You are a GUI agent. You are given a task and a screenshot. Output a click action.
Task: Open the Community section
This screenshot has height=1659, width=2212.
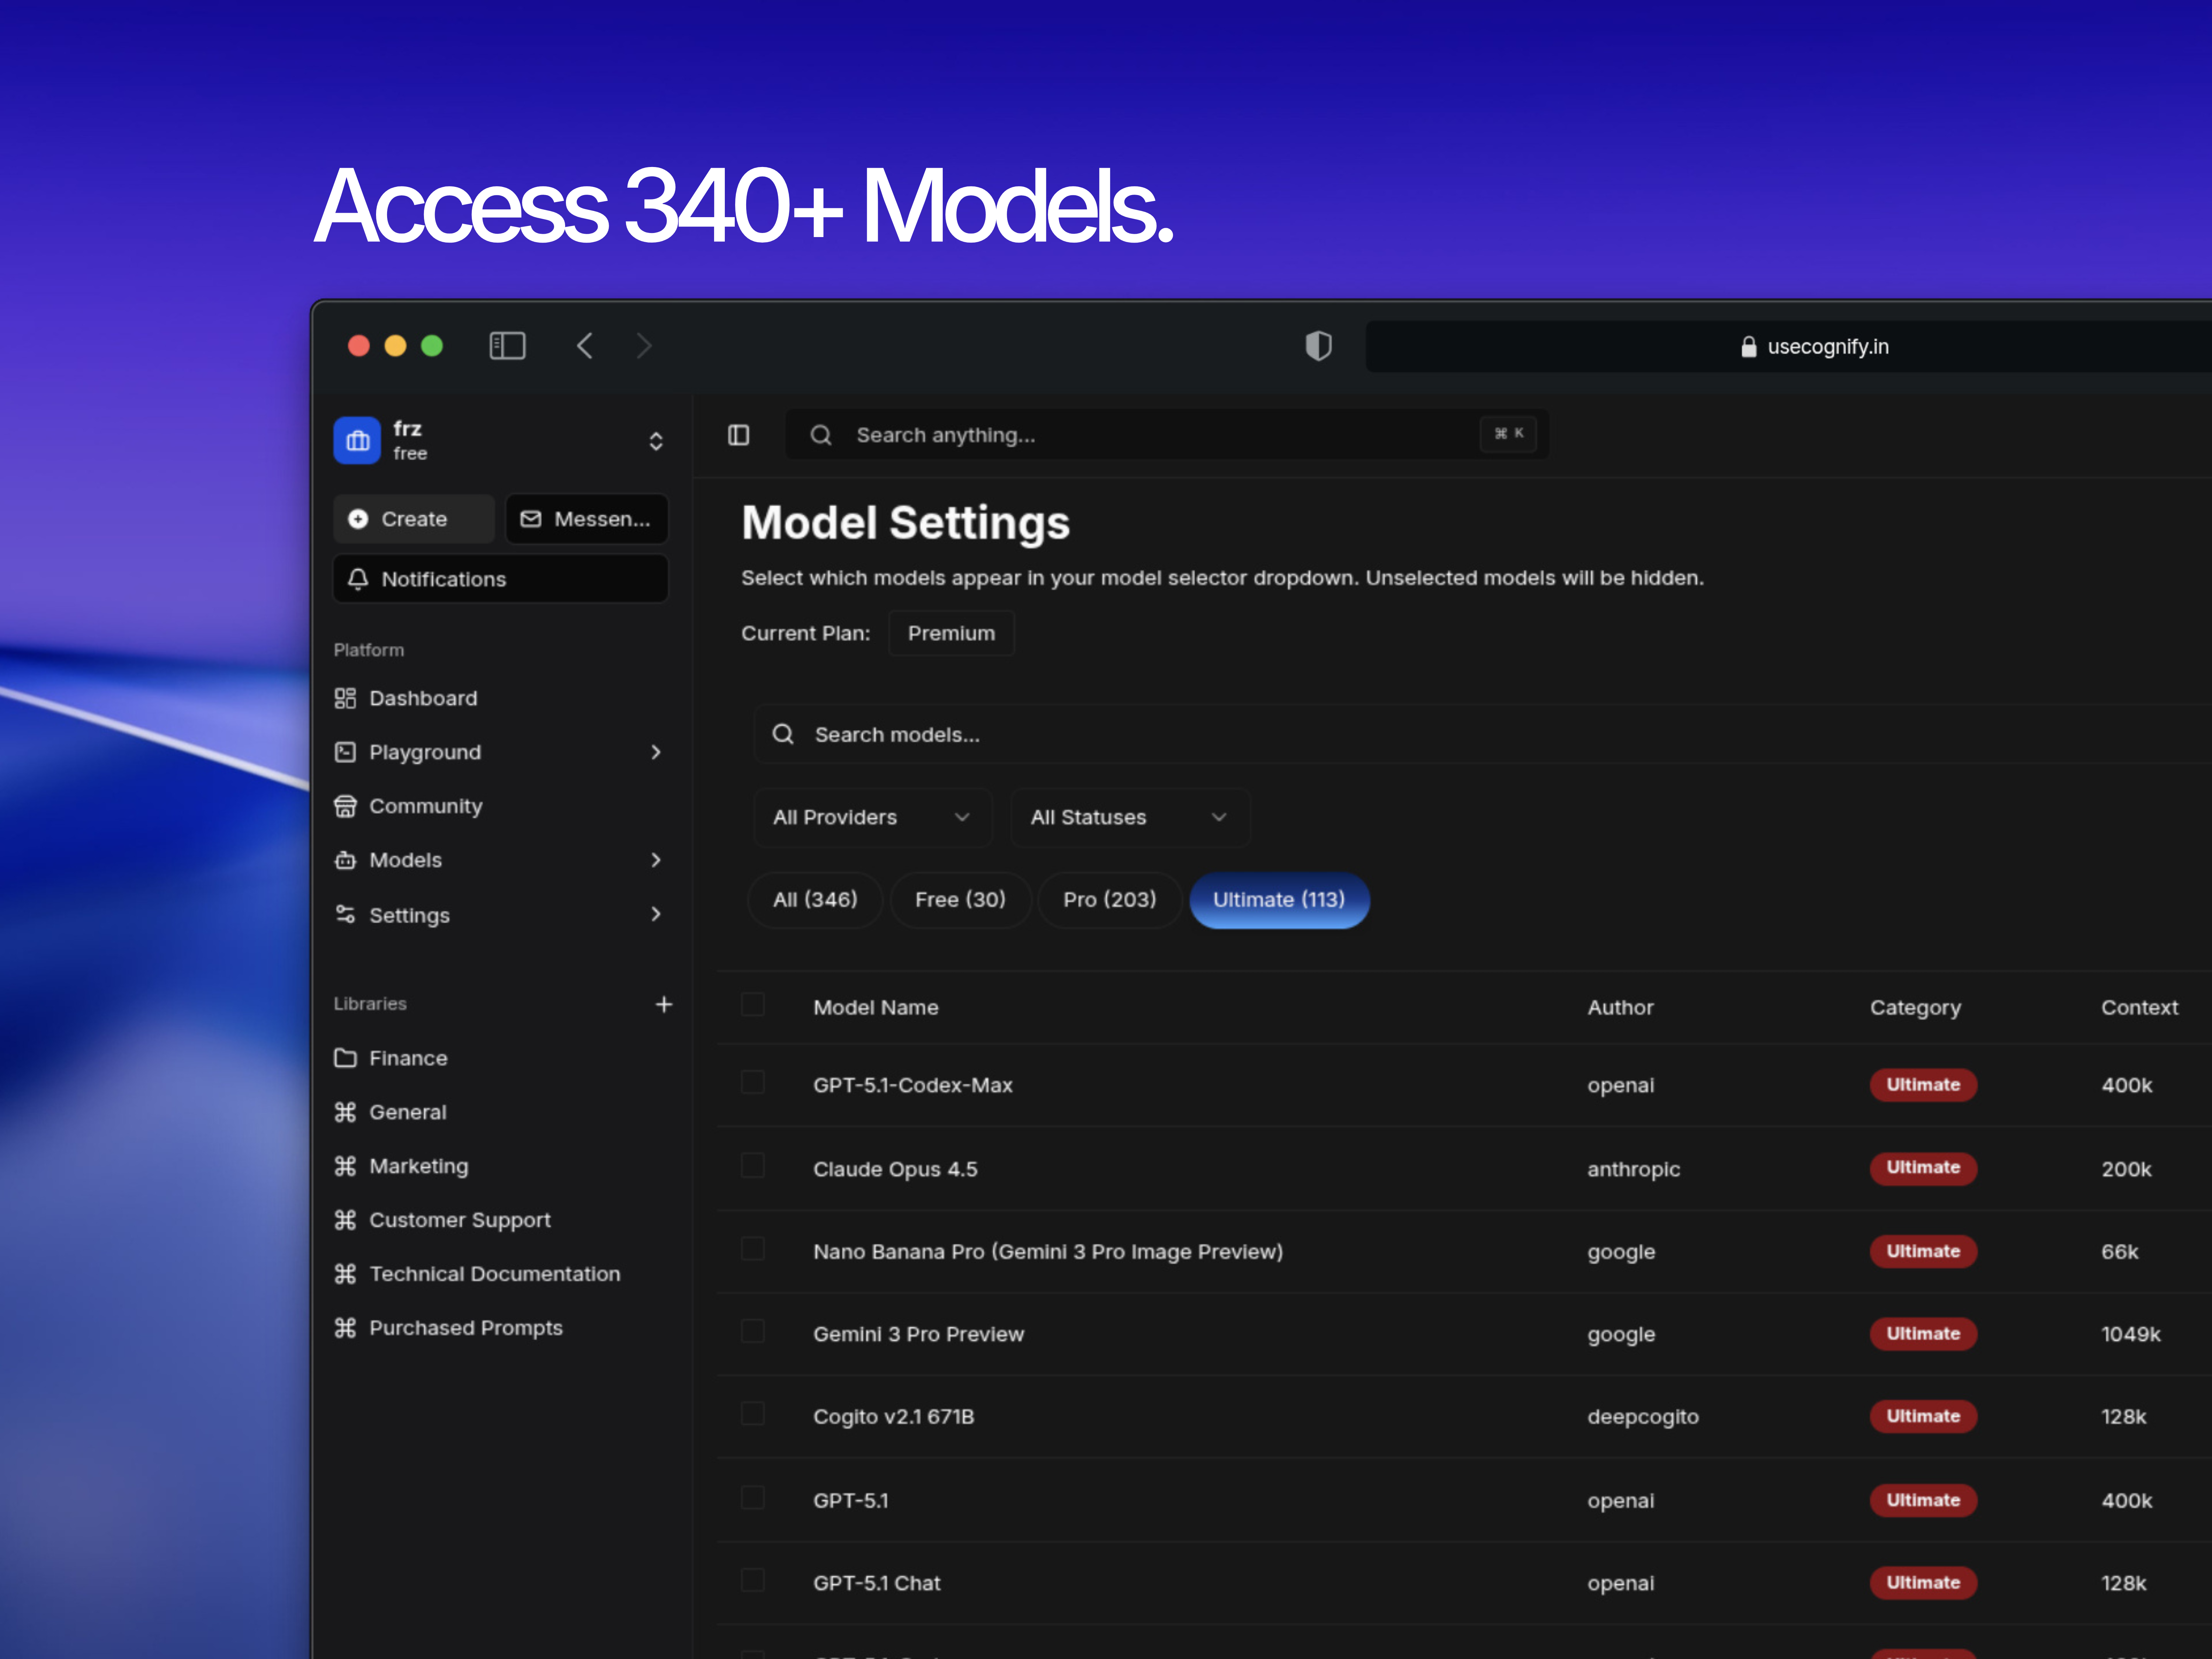click(x=426, y=806)
